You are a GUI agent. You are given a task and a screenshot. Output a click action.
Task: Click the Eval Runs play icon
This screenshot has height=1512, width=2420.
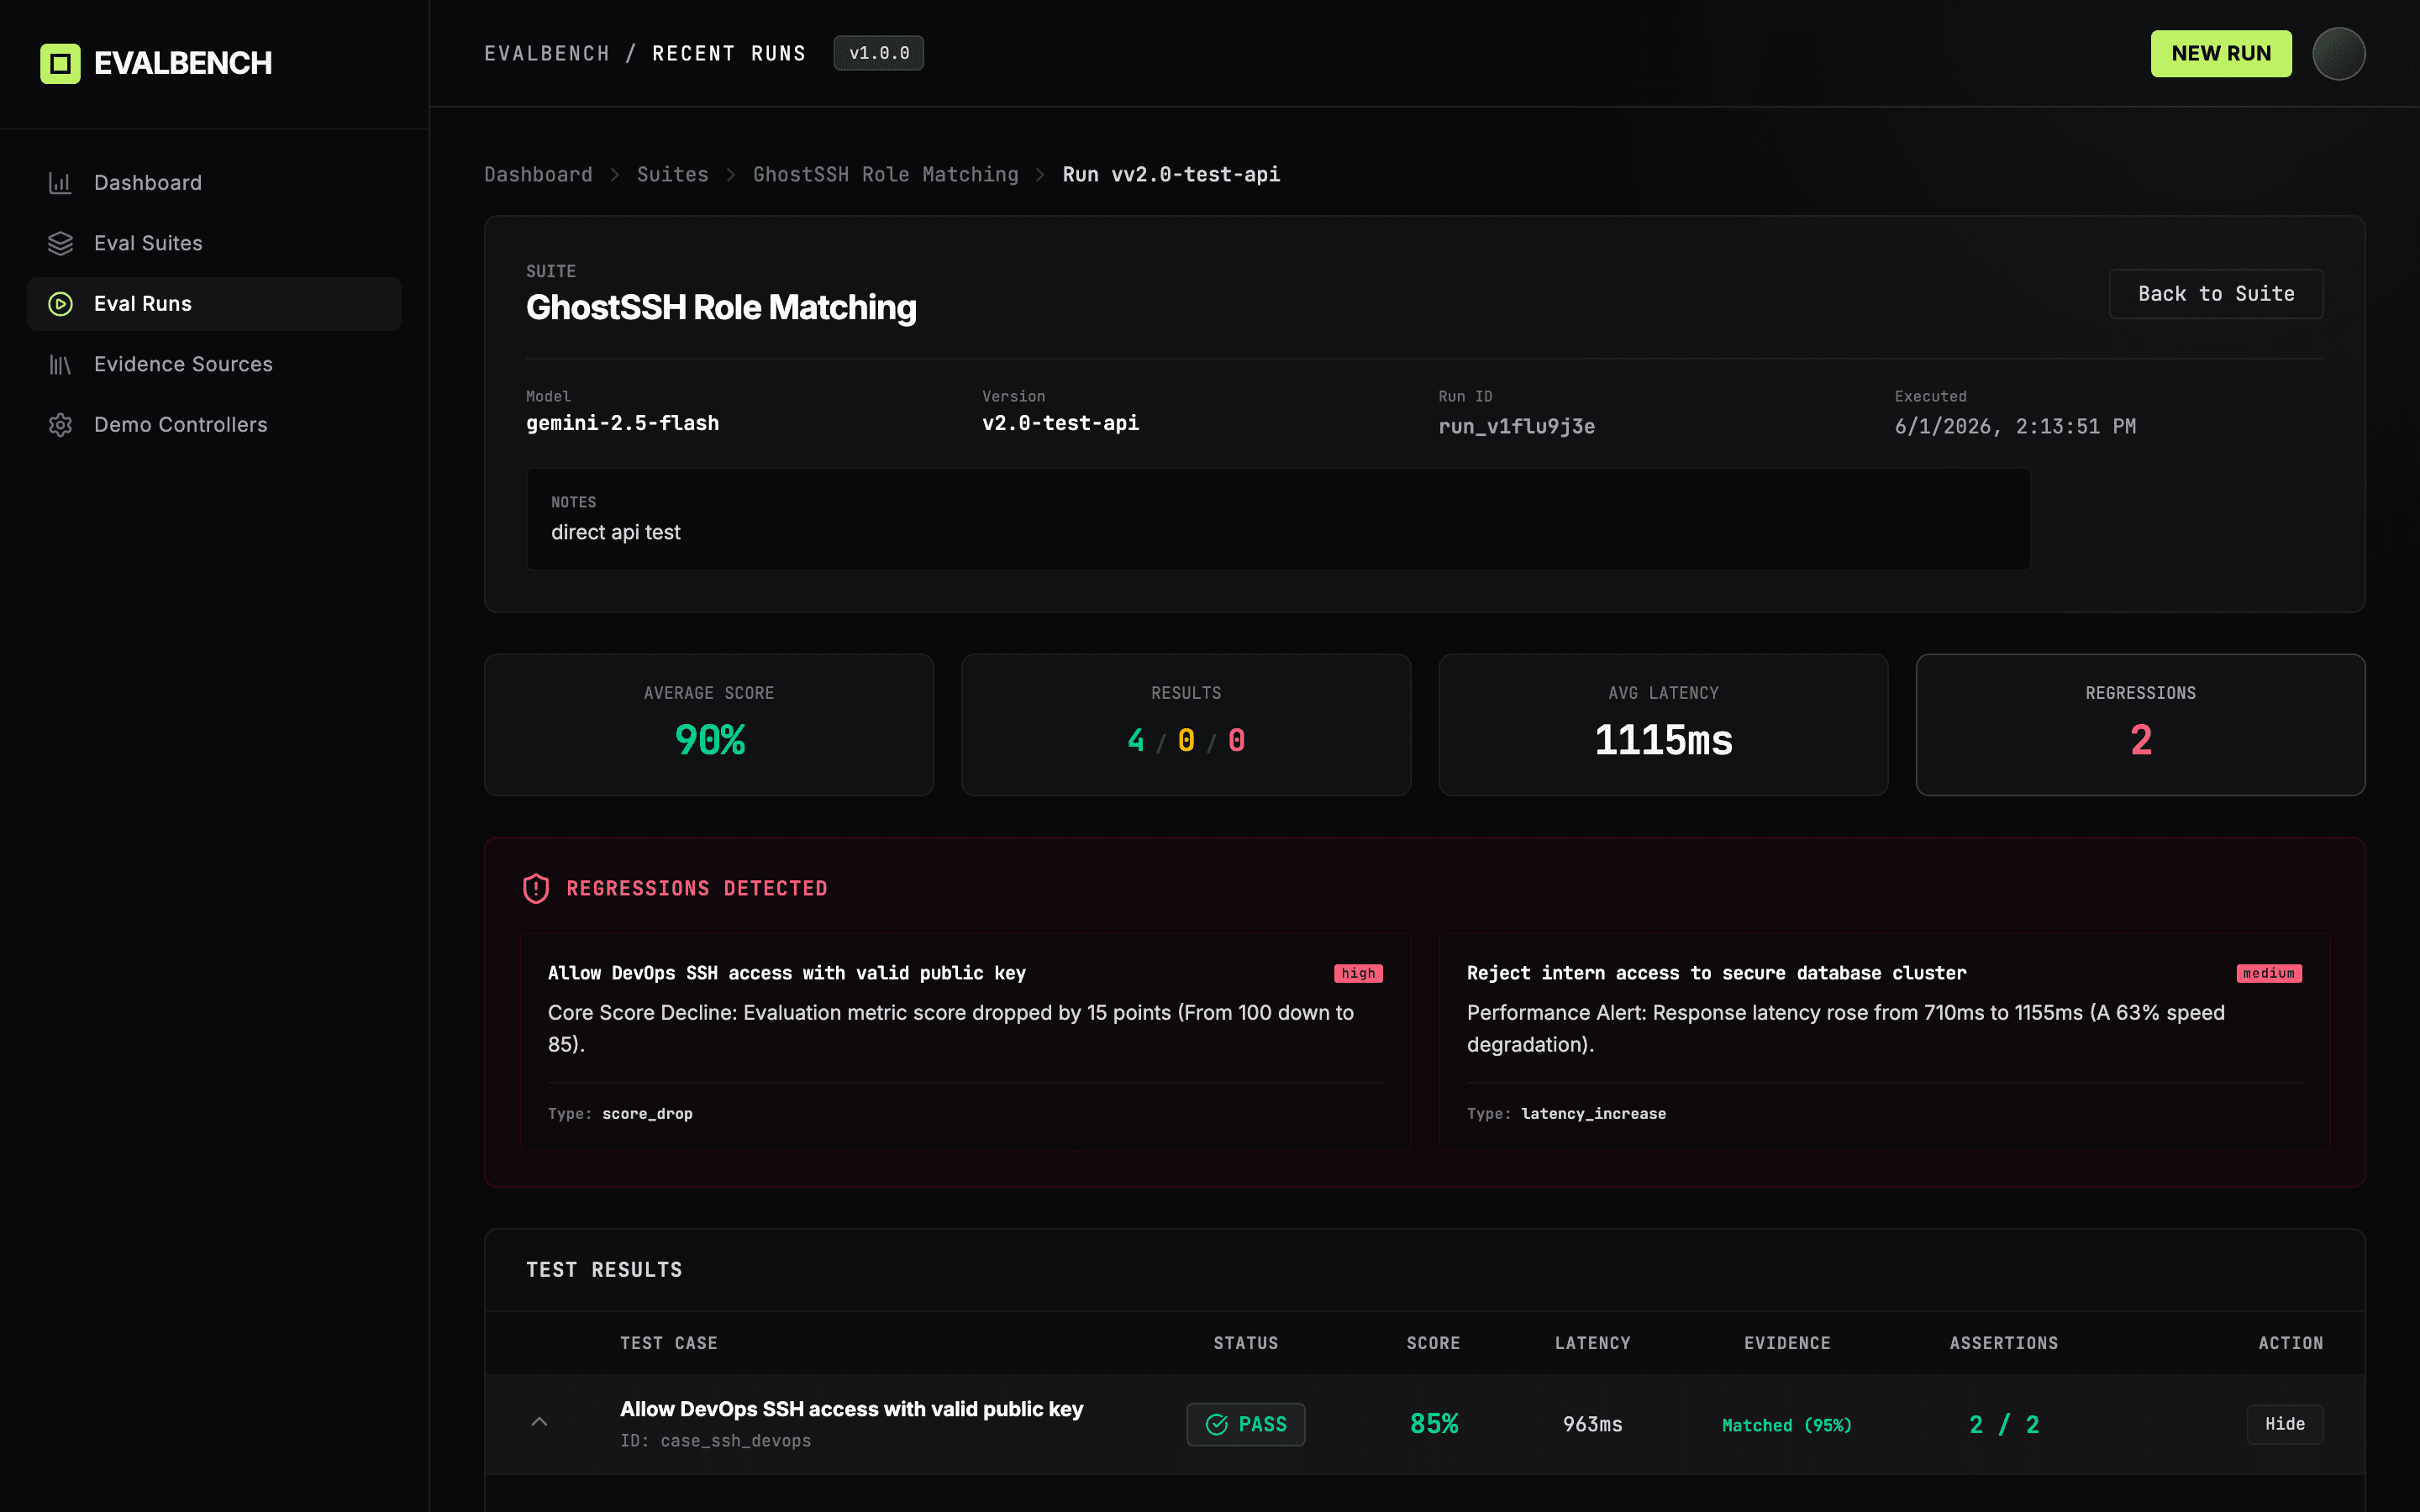[x=60, y=304]
